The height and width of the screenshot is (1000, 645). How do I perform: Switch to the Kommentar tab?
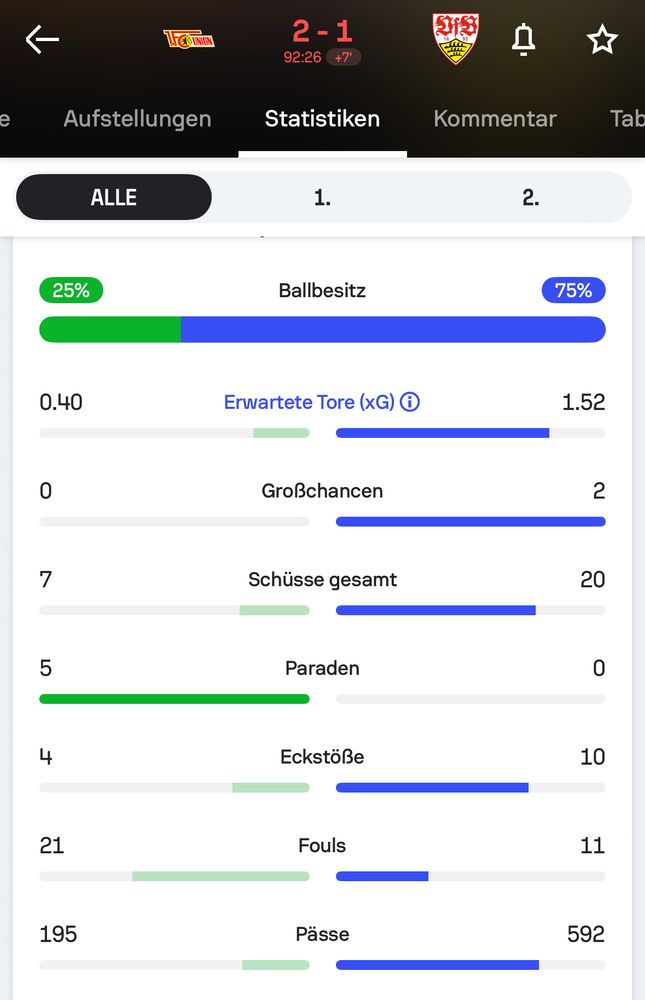[495, 119]
